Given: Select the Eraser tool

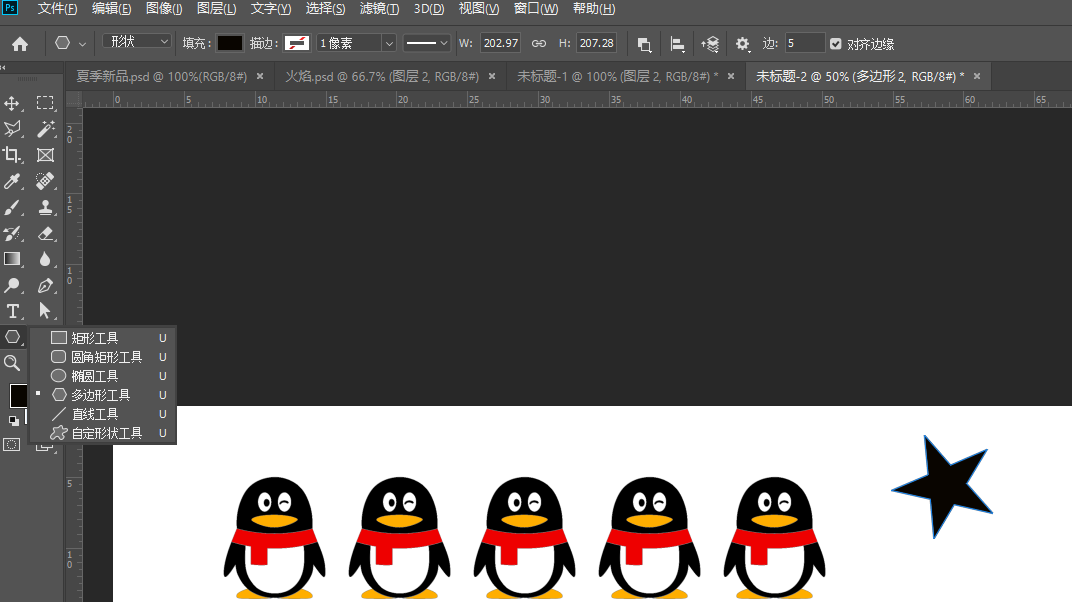Looking at the screenshot, I should tap(45, 233).
